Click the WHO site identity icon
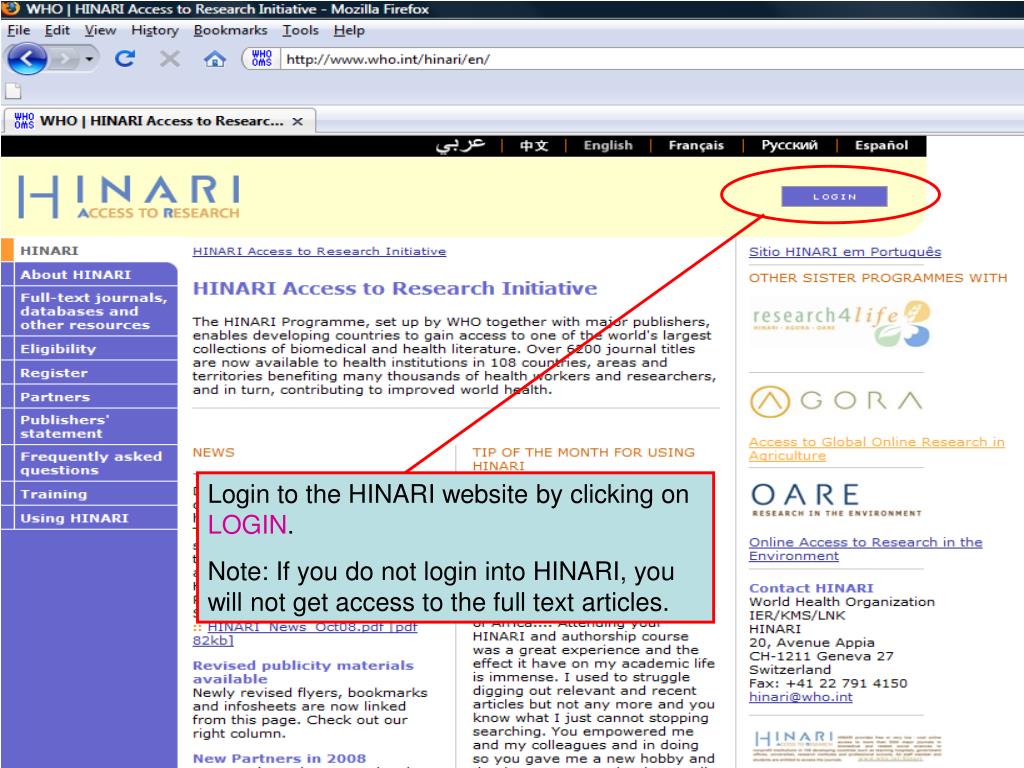The height and width of the screenshot is (768, 1024). tap(261, 59)
